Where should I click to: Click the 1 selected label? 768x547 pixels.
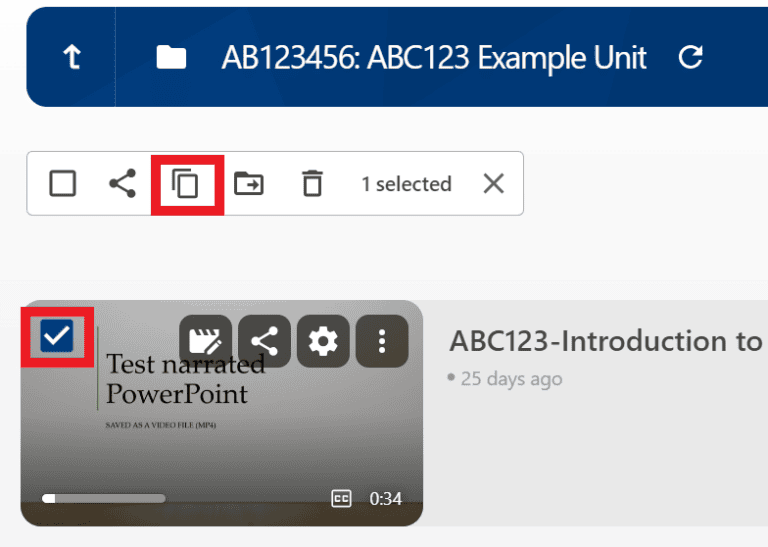(406, 184)
